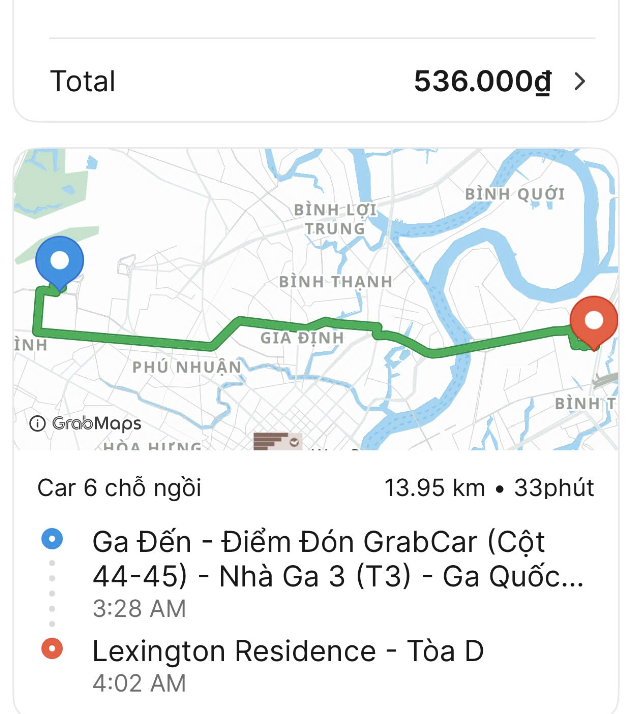Image resolution: width=644 pixels, height=714 pixels.
Task: Tap the 3:28 AM pickup time
Action: click(139, 608)
